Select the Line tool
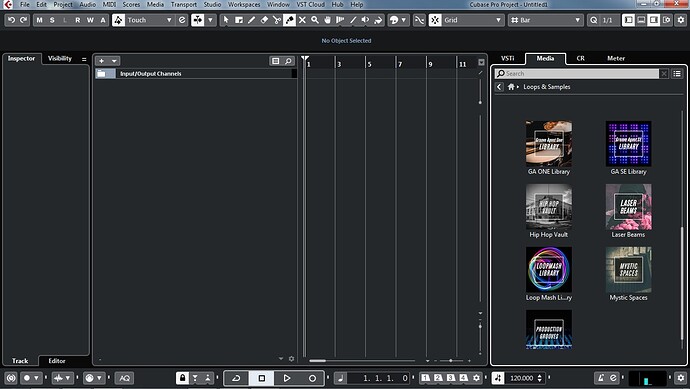The height and width of the screenshot is (389, 690). coord(352,20)
